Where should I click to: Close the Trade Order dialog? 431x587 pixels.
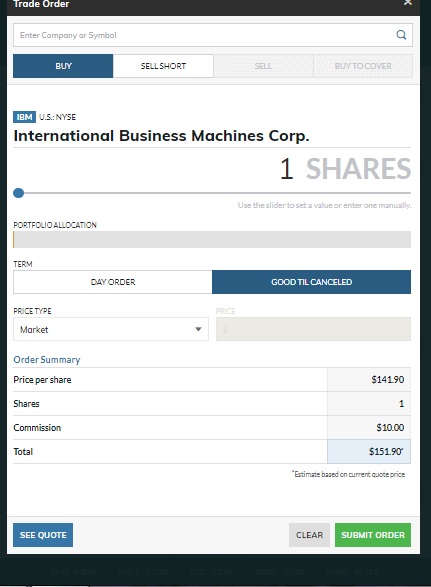point(408,3)
